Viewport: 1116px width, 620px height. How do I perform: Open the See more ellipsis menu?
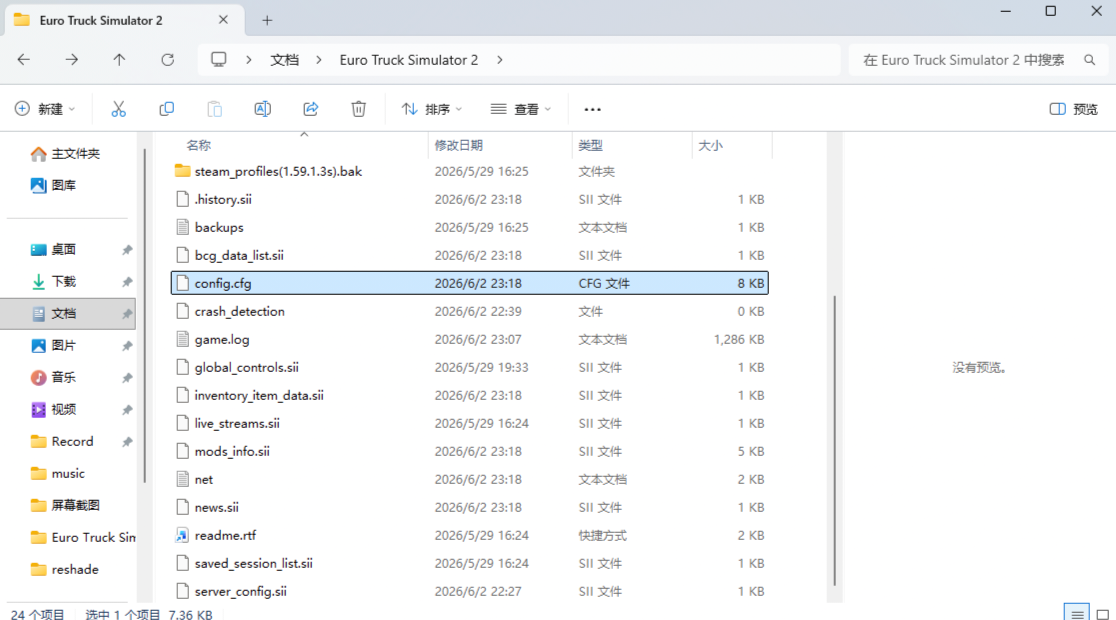pos(592,109)
